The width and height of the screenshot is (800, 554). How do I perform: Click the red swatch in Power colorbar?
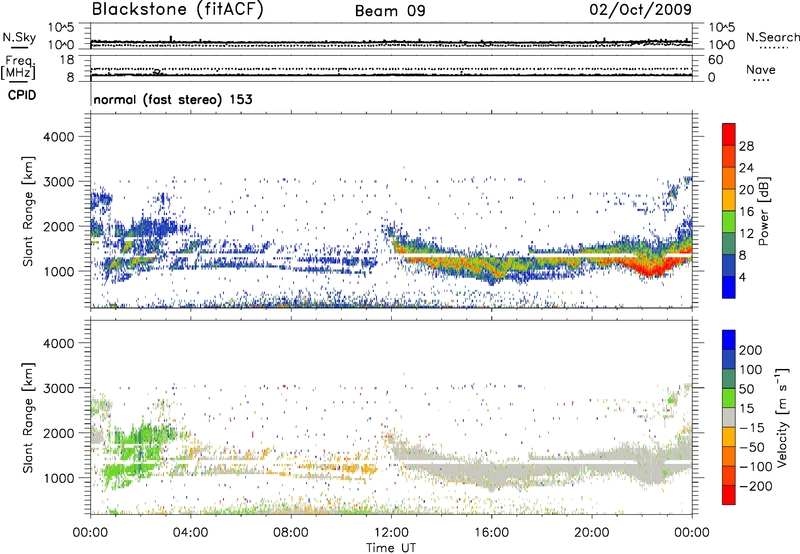pos(729,134)
